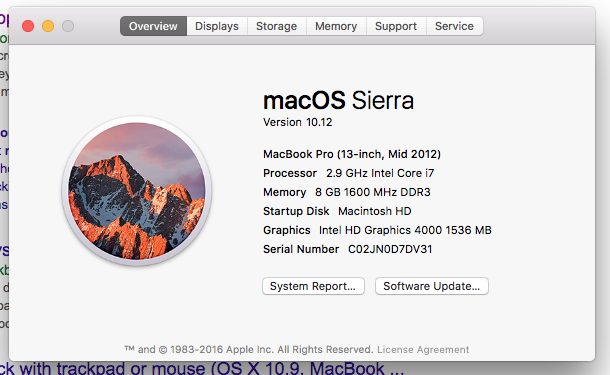Click the MacBook Pro model name line
Screen dimensions: 610x375
pyautogui.click(x=352, y=154)
